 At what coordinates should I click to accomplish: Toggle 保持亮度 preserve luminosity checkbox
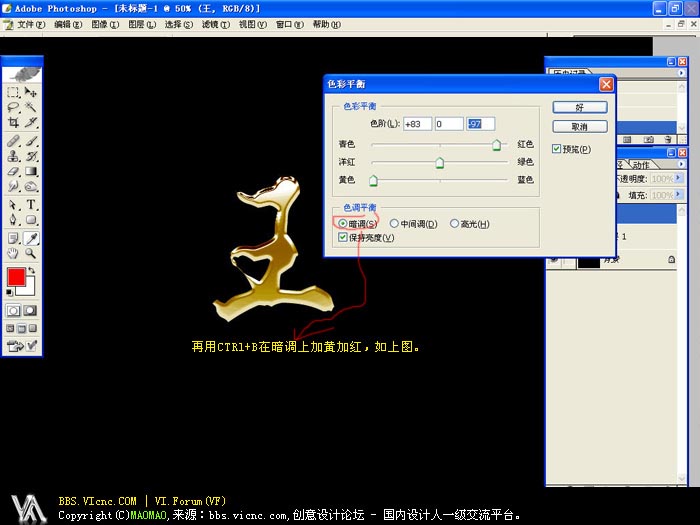[344, 238]
